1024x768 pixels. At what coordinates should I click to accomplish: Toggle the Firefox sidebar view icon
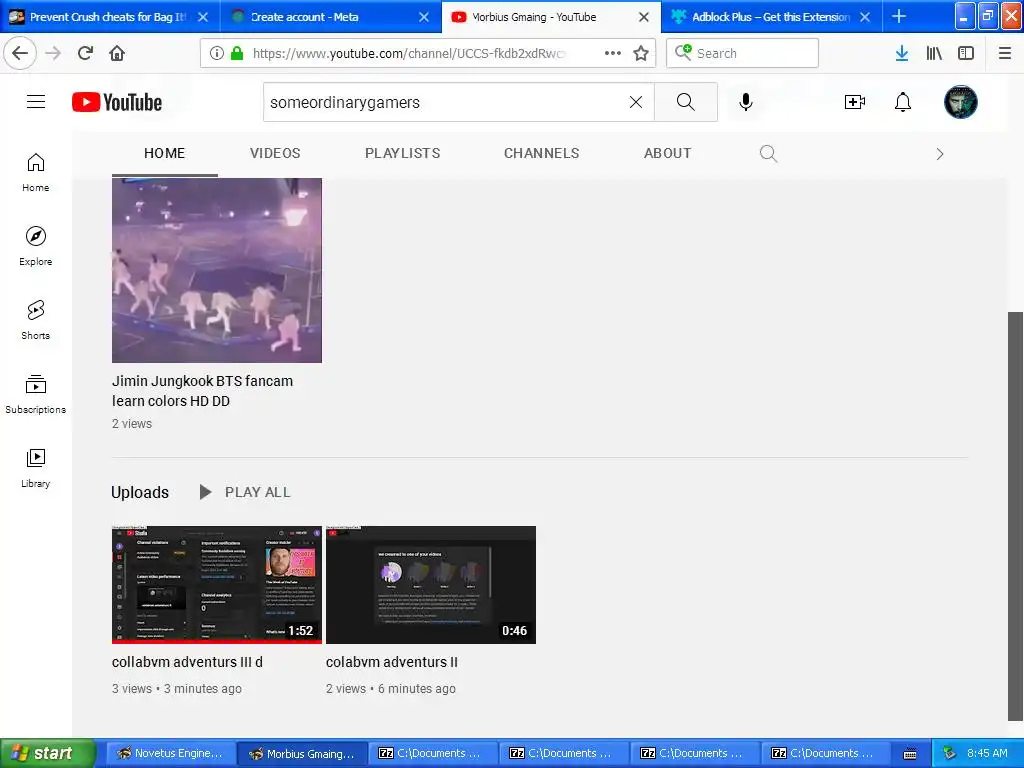point(966,53)
